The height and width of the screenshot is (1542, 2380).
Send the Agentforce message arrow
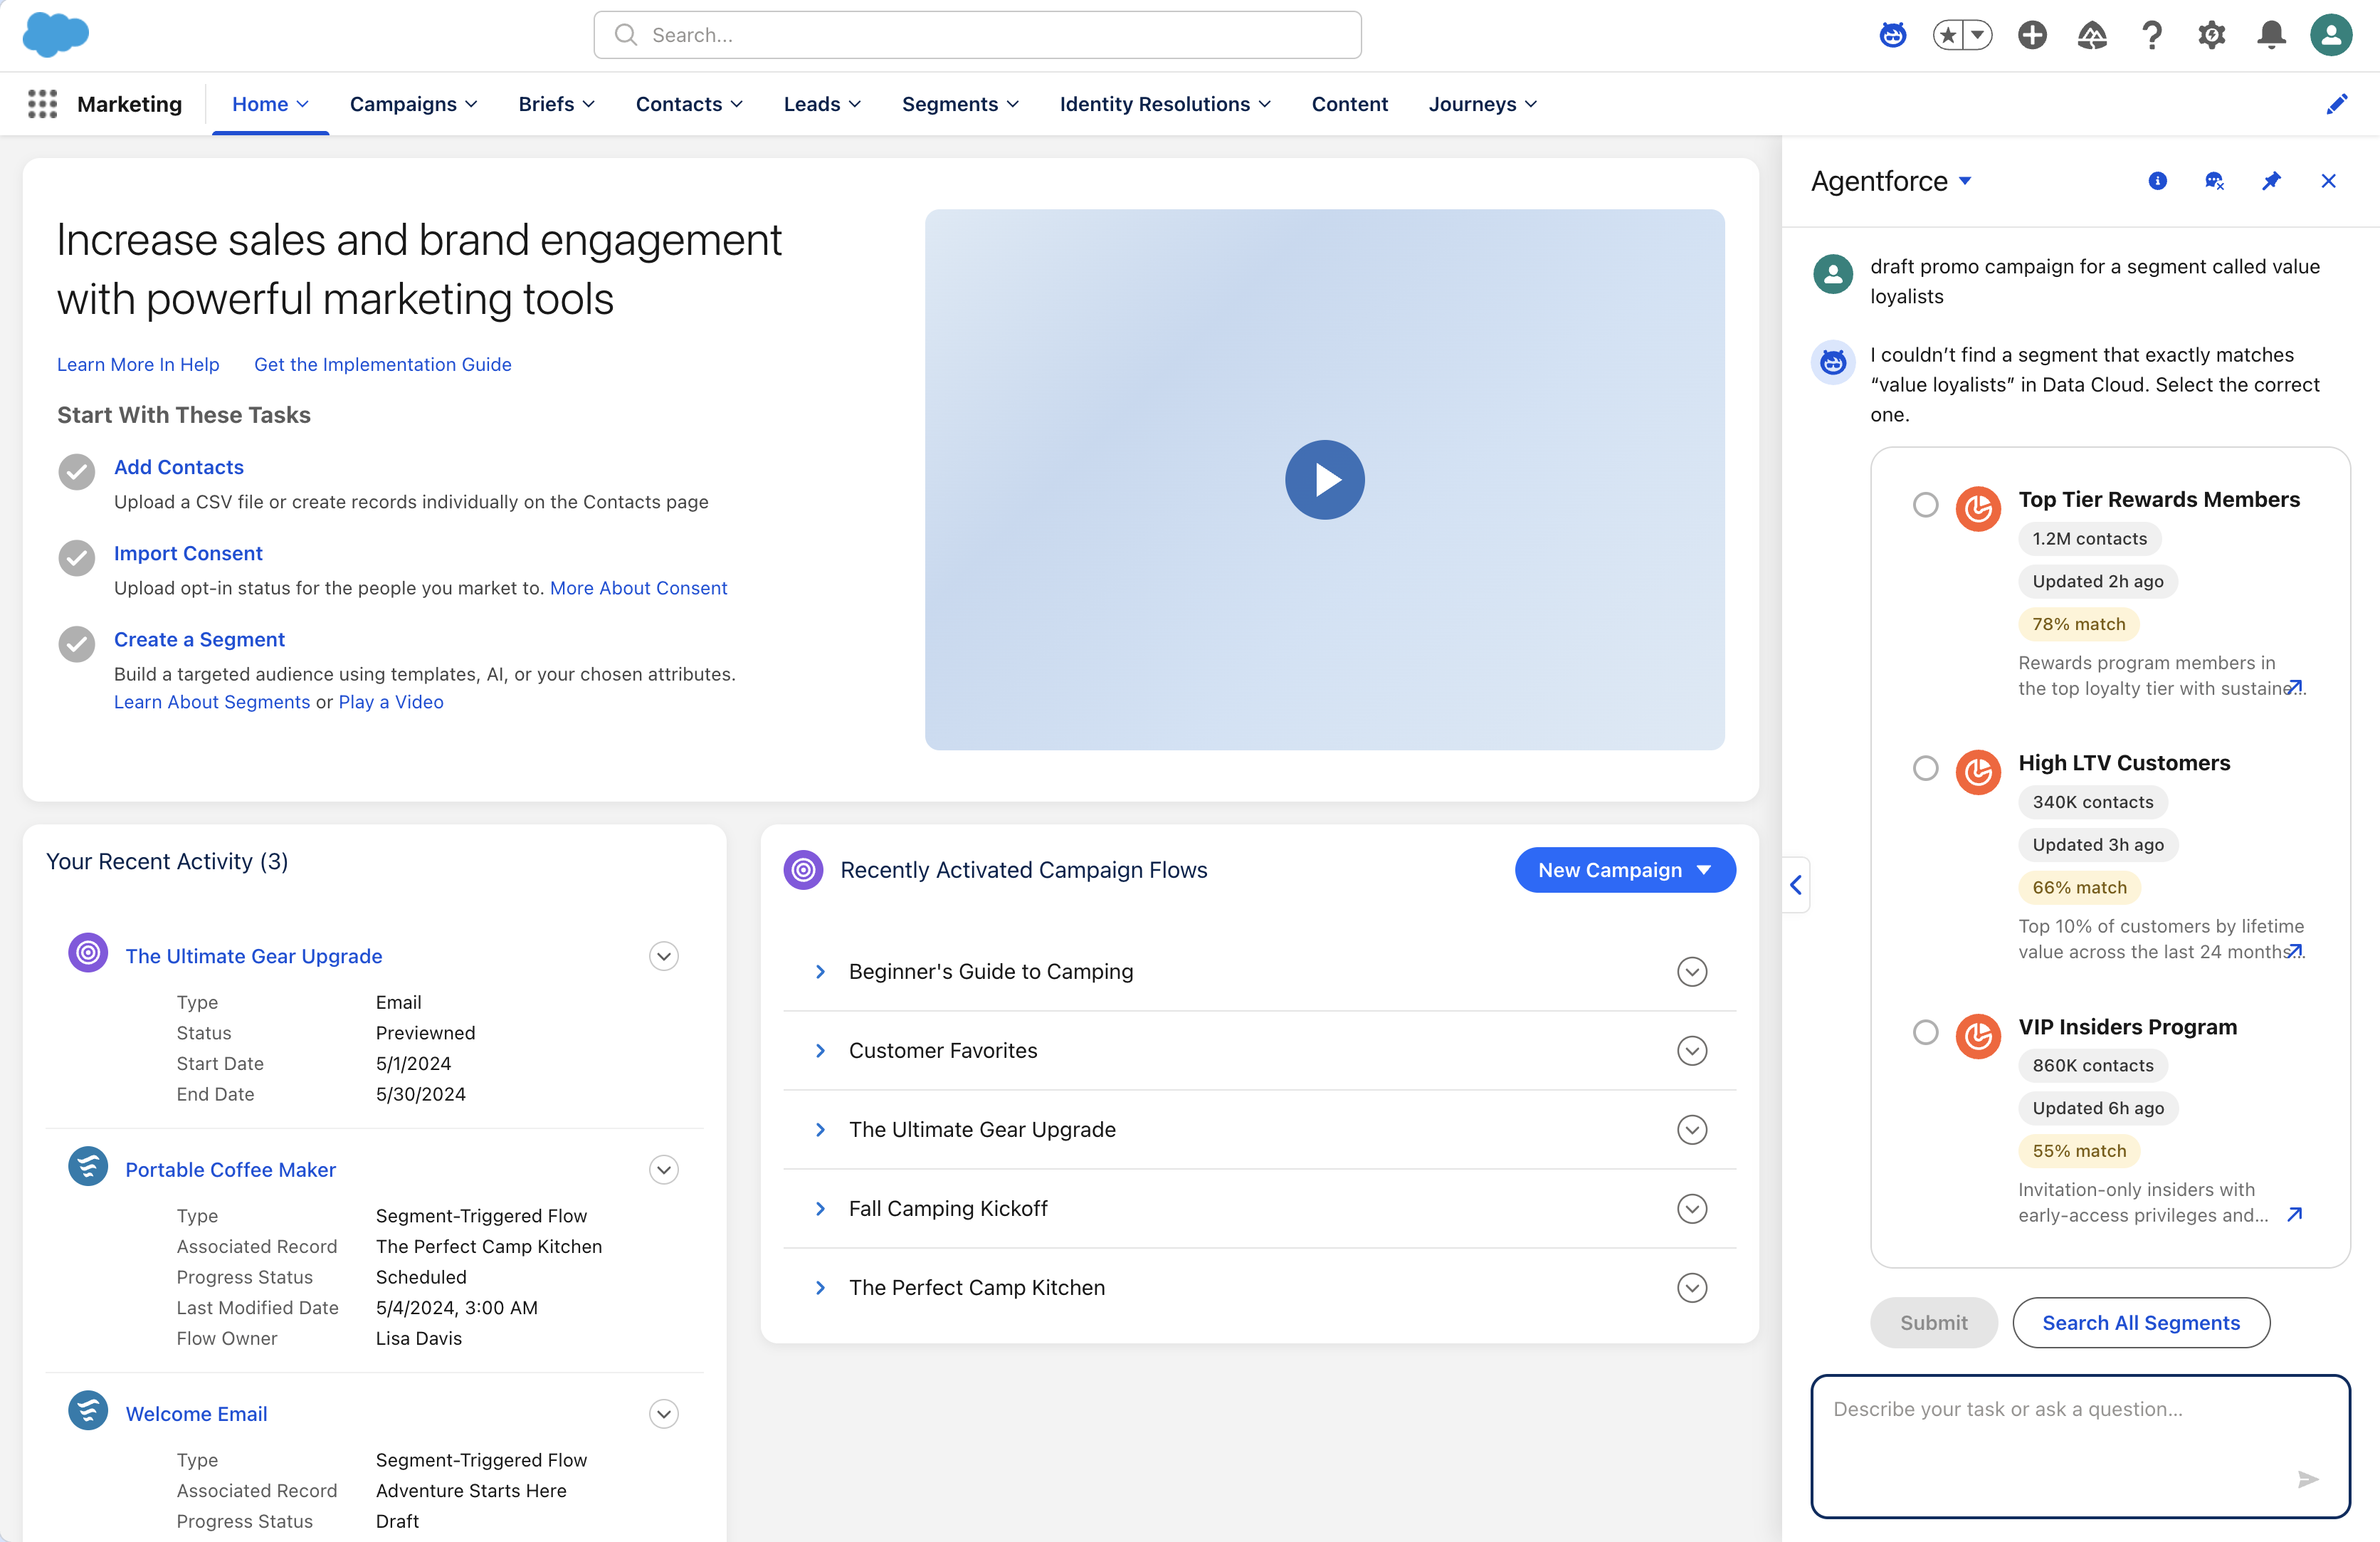tap(2308, 1479)
